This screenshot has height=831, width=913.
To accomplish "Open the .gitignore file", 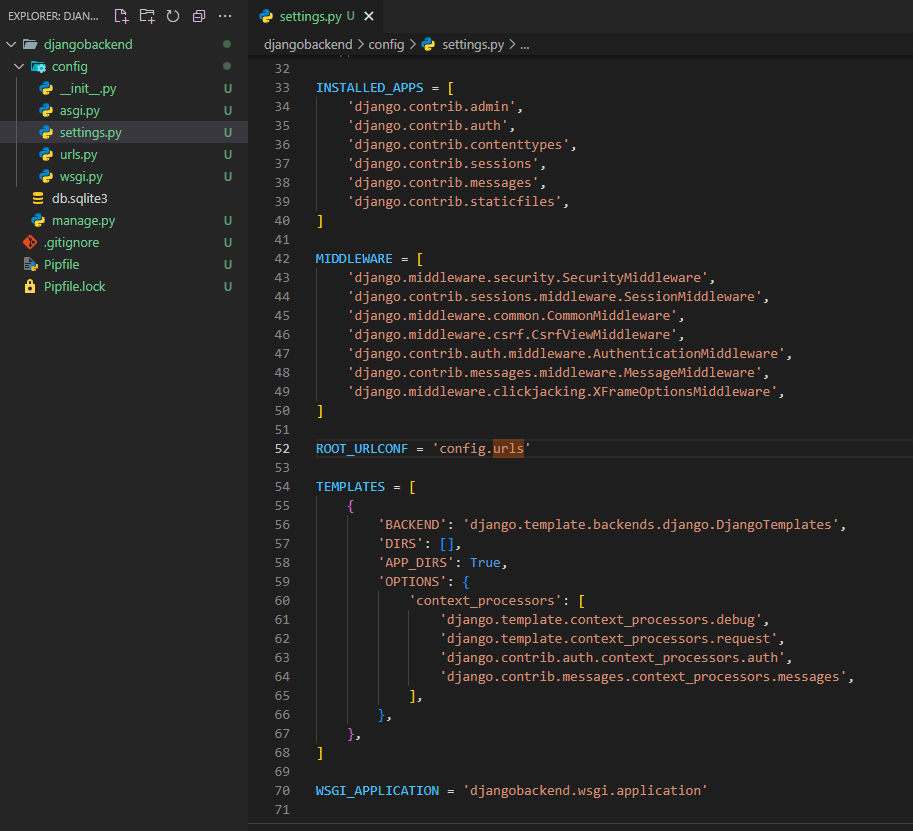I will (x=71, y=242).
